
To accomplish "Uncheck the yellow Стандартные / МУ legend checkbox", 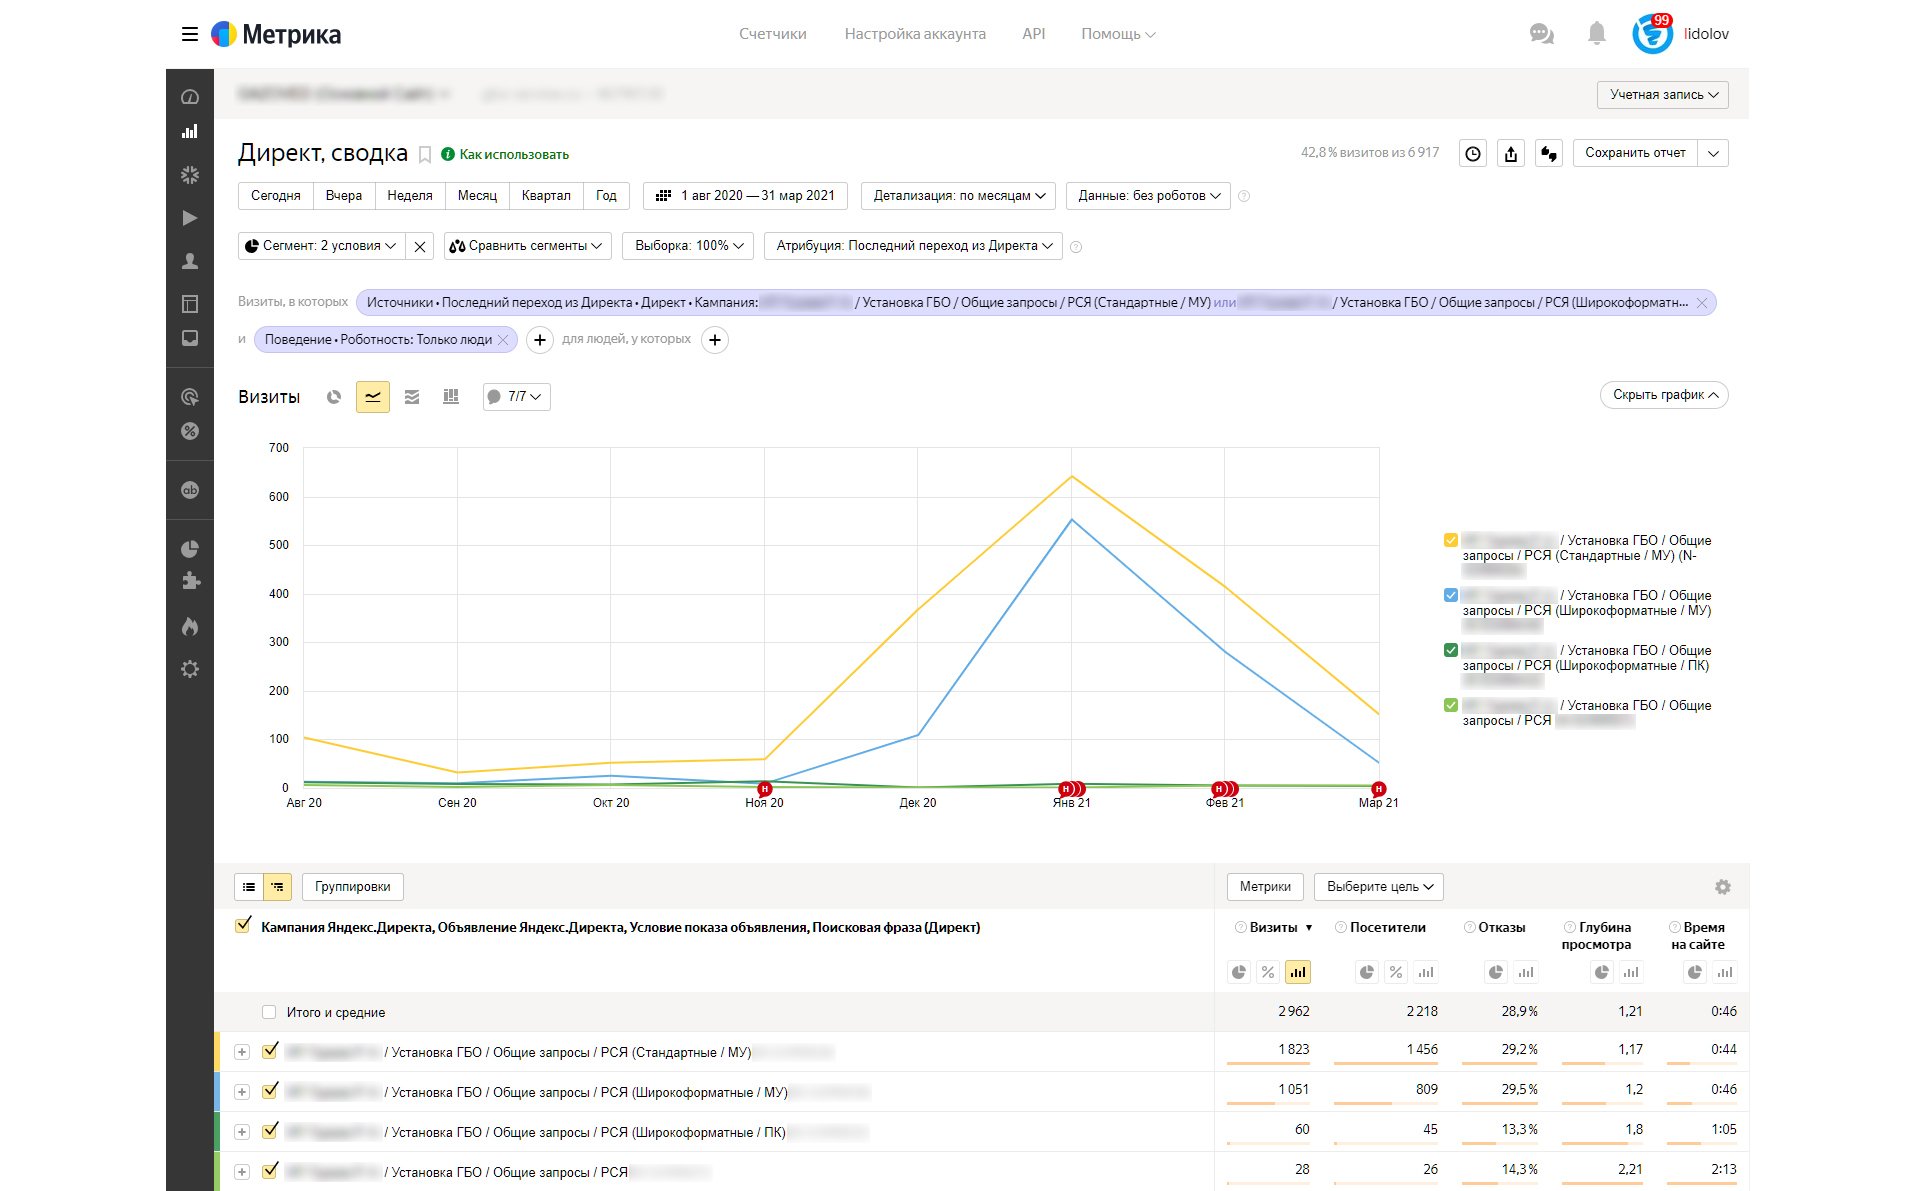I will pos(1450,540).
